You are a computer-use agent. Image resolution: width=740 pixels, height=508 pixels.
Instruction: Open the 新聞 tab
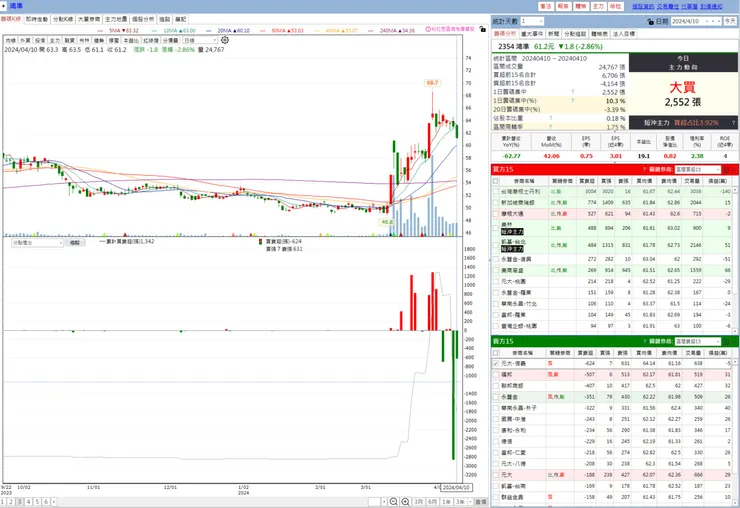(x=554, y=34)
